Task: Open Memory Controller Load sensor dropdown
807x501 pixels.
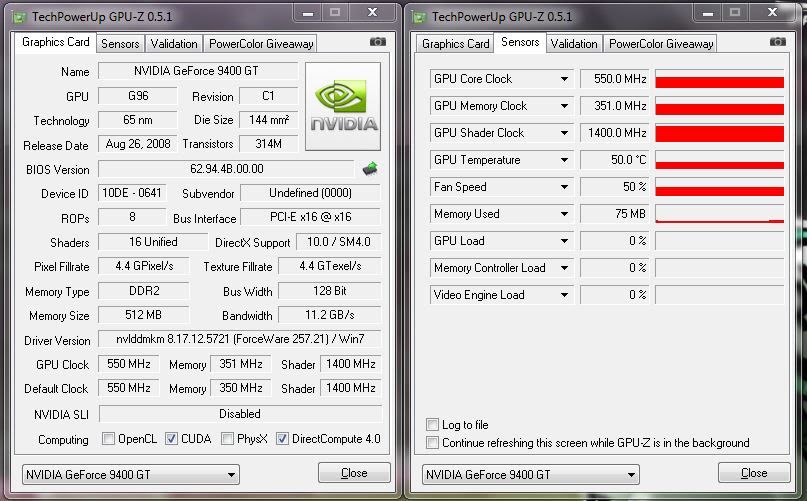Action: (x=564, y=268)
